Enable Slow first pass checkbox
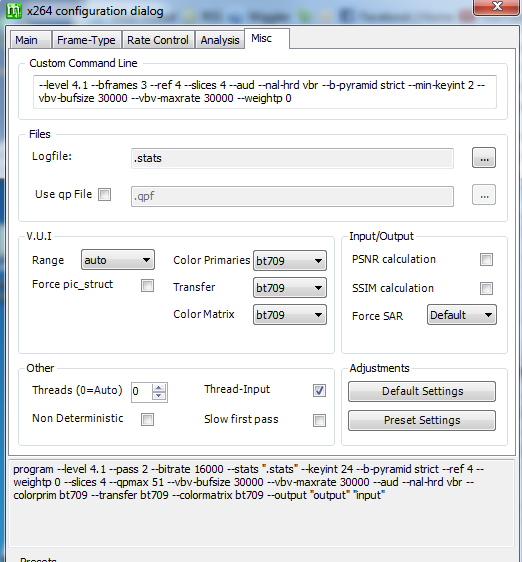The height and width of the screenshot is (562, 522). [319, 420]
